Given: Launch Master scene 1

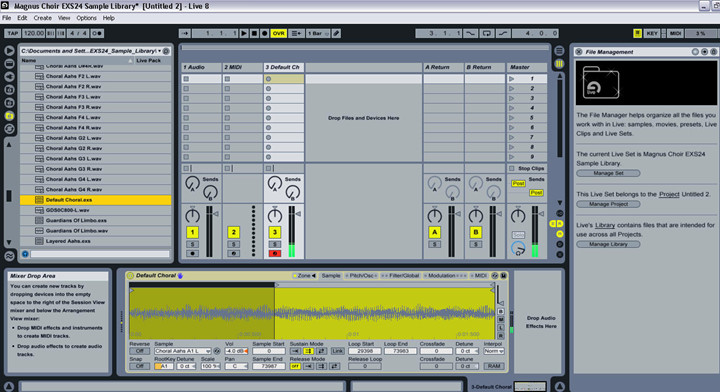Looking at the screenshot, I should tap(512, 78).
